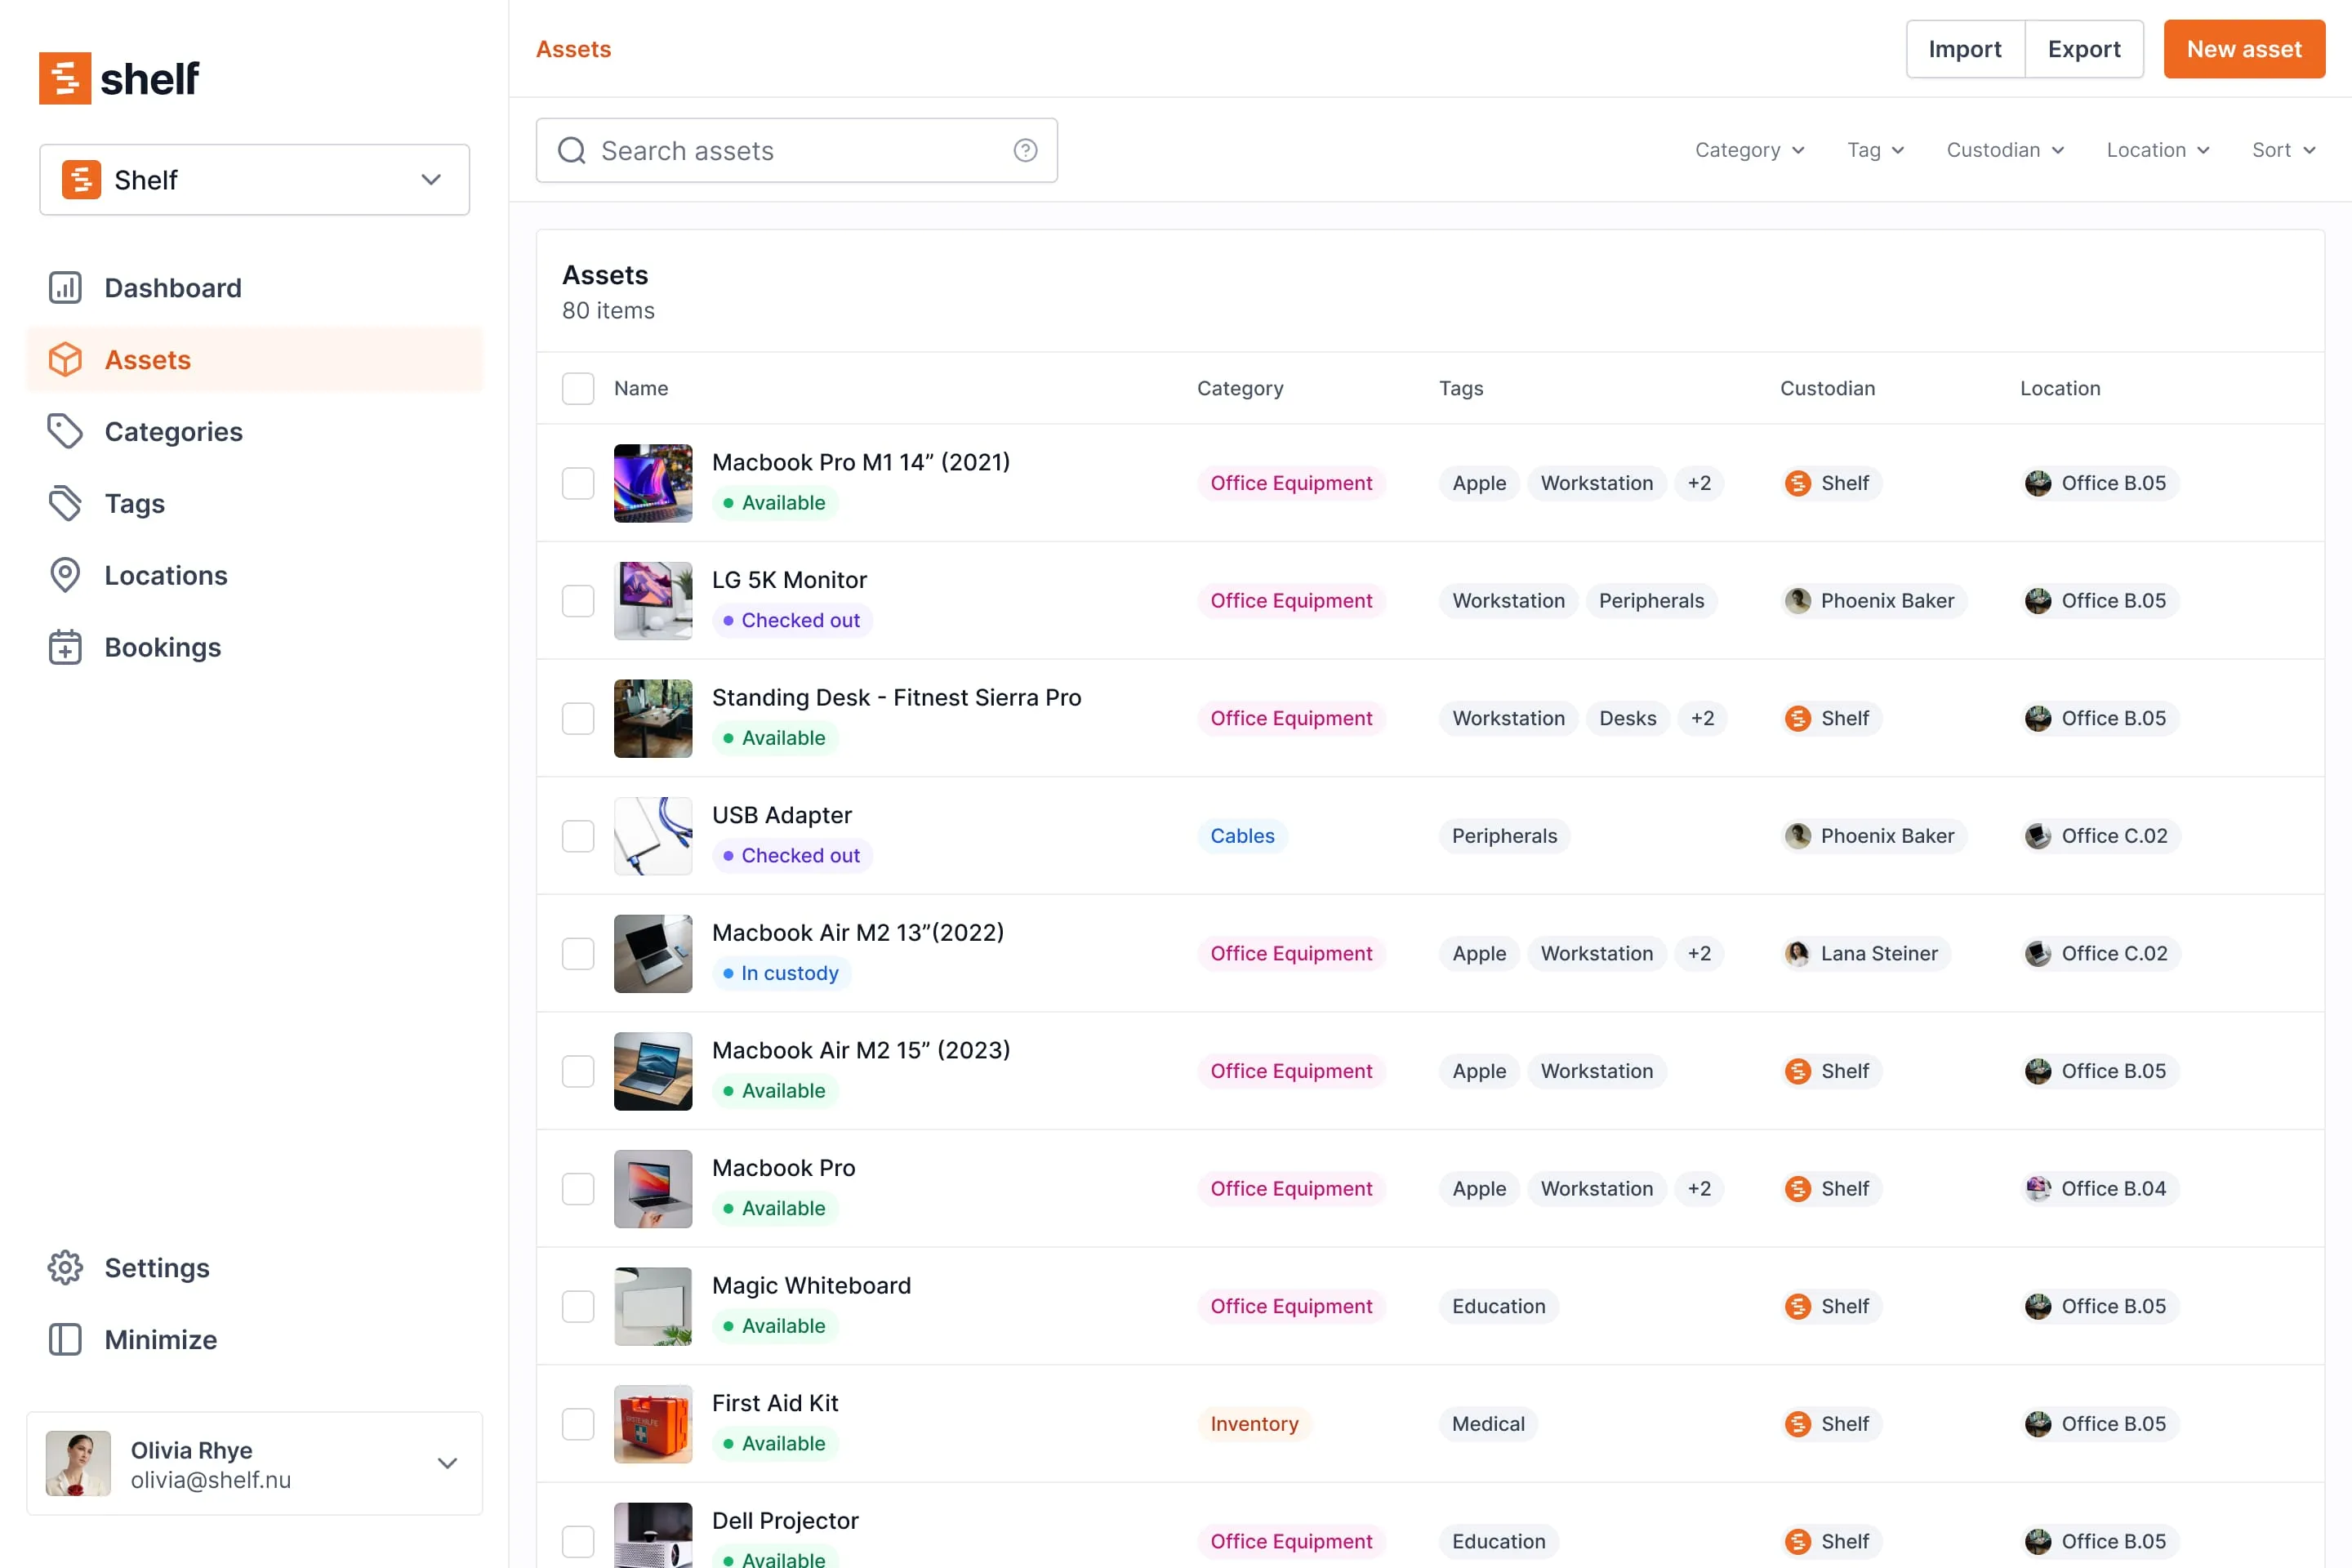
Task: Navigate to Categories section
Action: tap(171, 430)
